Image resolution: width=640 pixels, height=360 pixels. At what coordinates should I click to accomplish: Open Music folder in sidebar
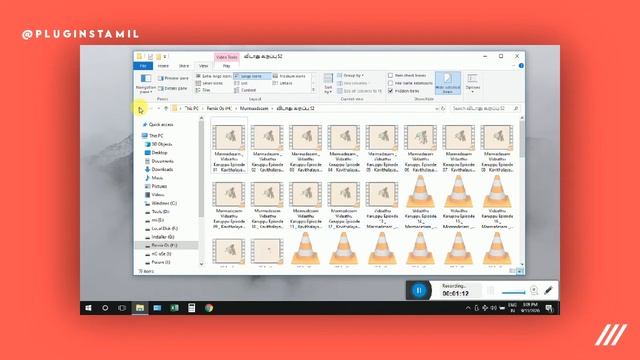click(154, 178)
